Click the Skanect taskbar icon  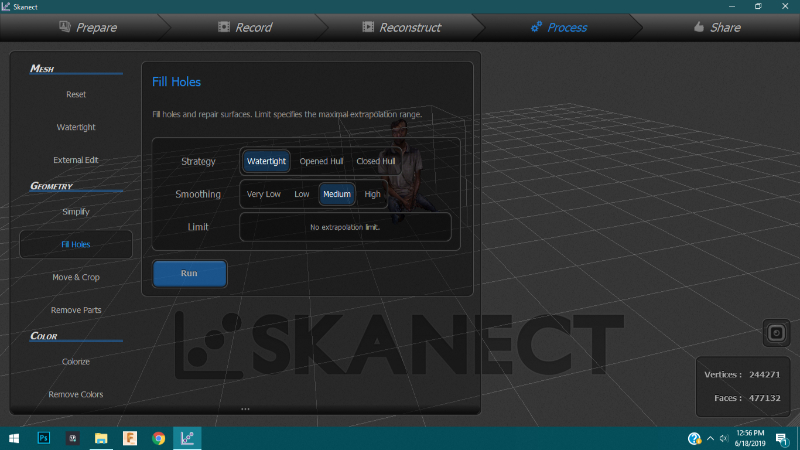pyautogui.click(x=187, y=438)
